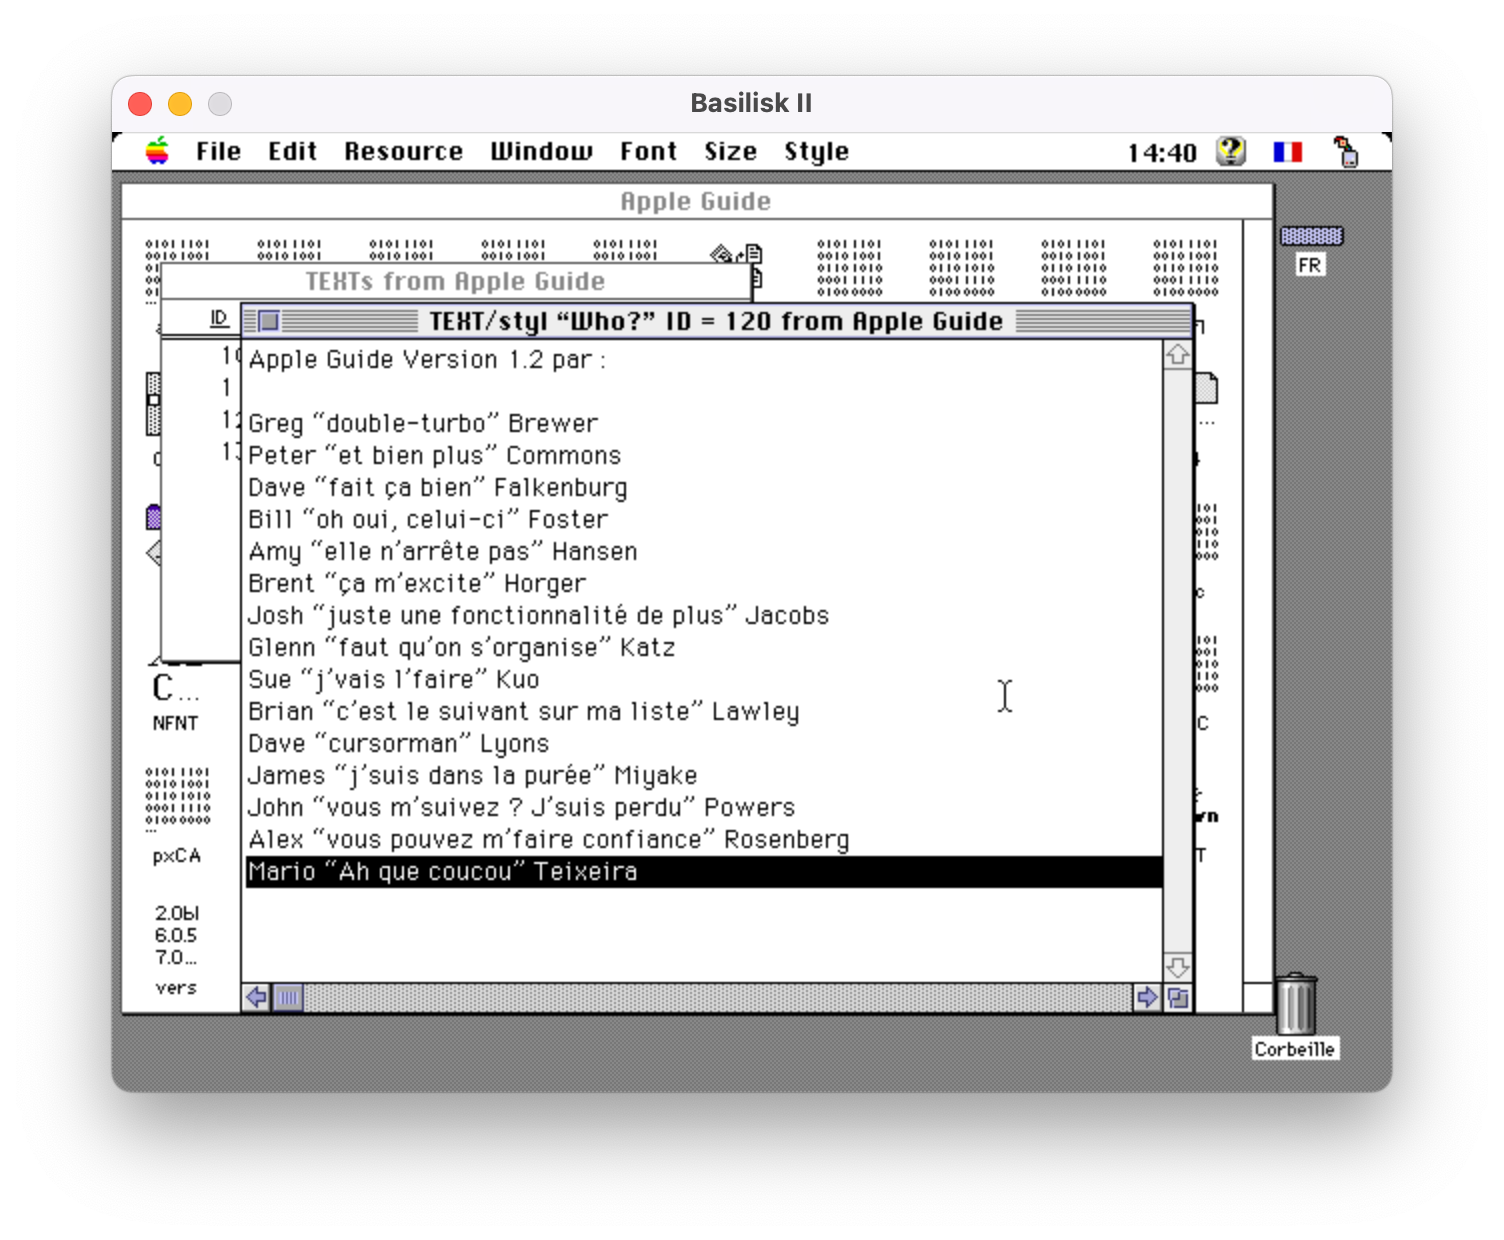Bring the TEXTs from Apple Guide window forward
This screenshot has height=1240, width=1504.
tap(455, 281)
